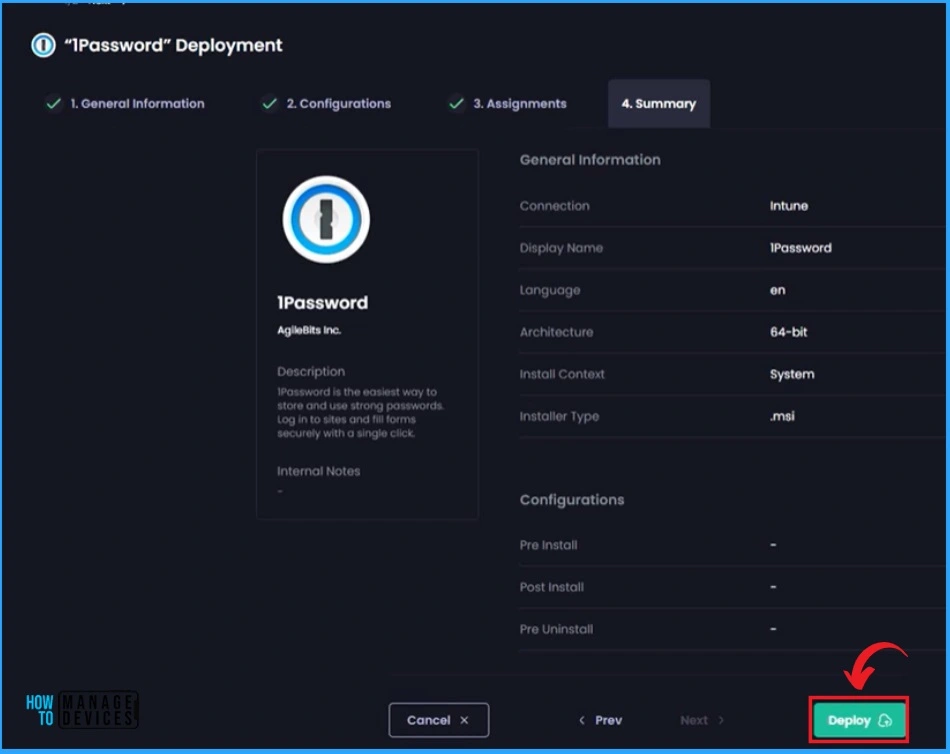
Task: Click the Language label
Action: (x=550, y=290)
